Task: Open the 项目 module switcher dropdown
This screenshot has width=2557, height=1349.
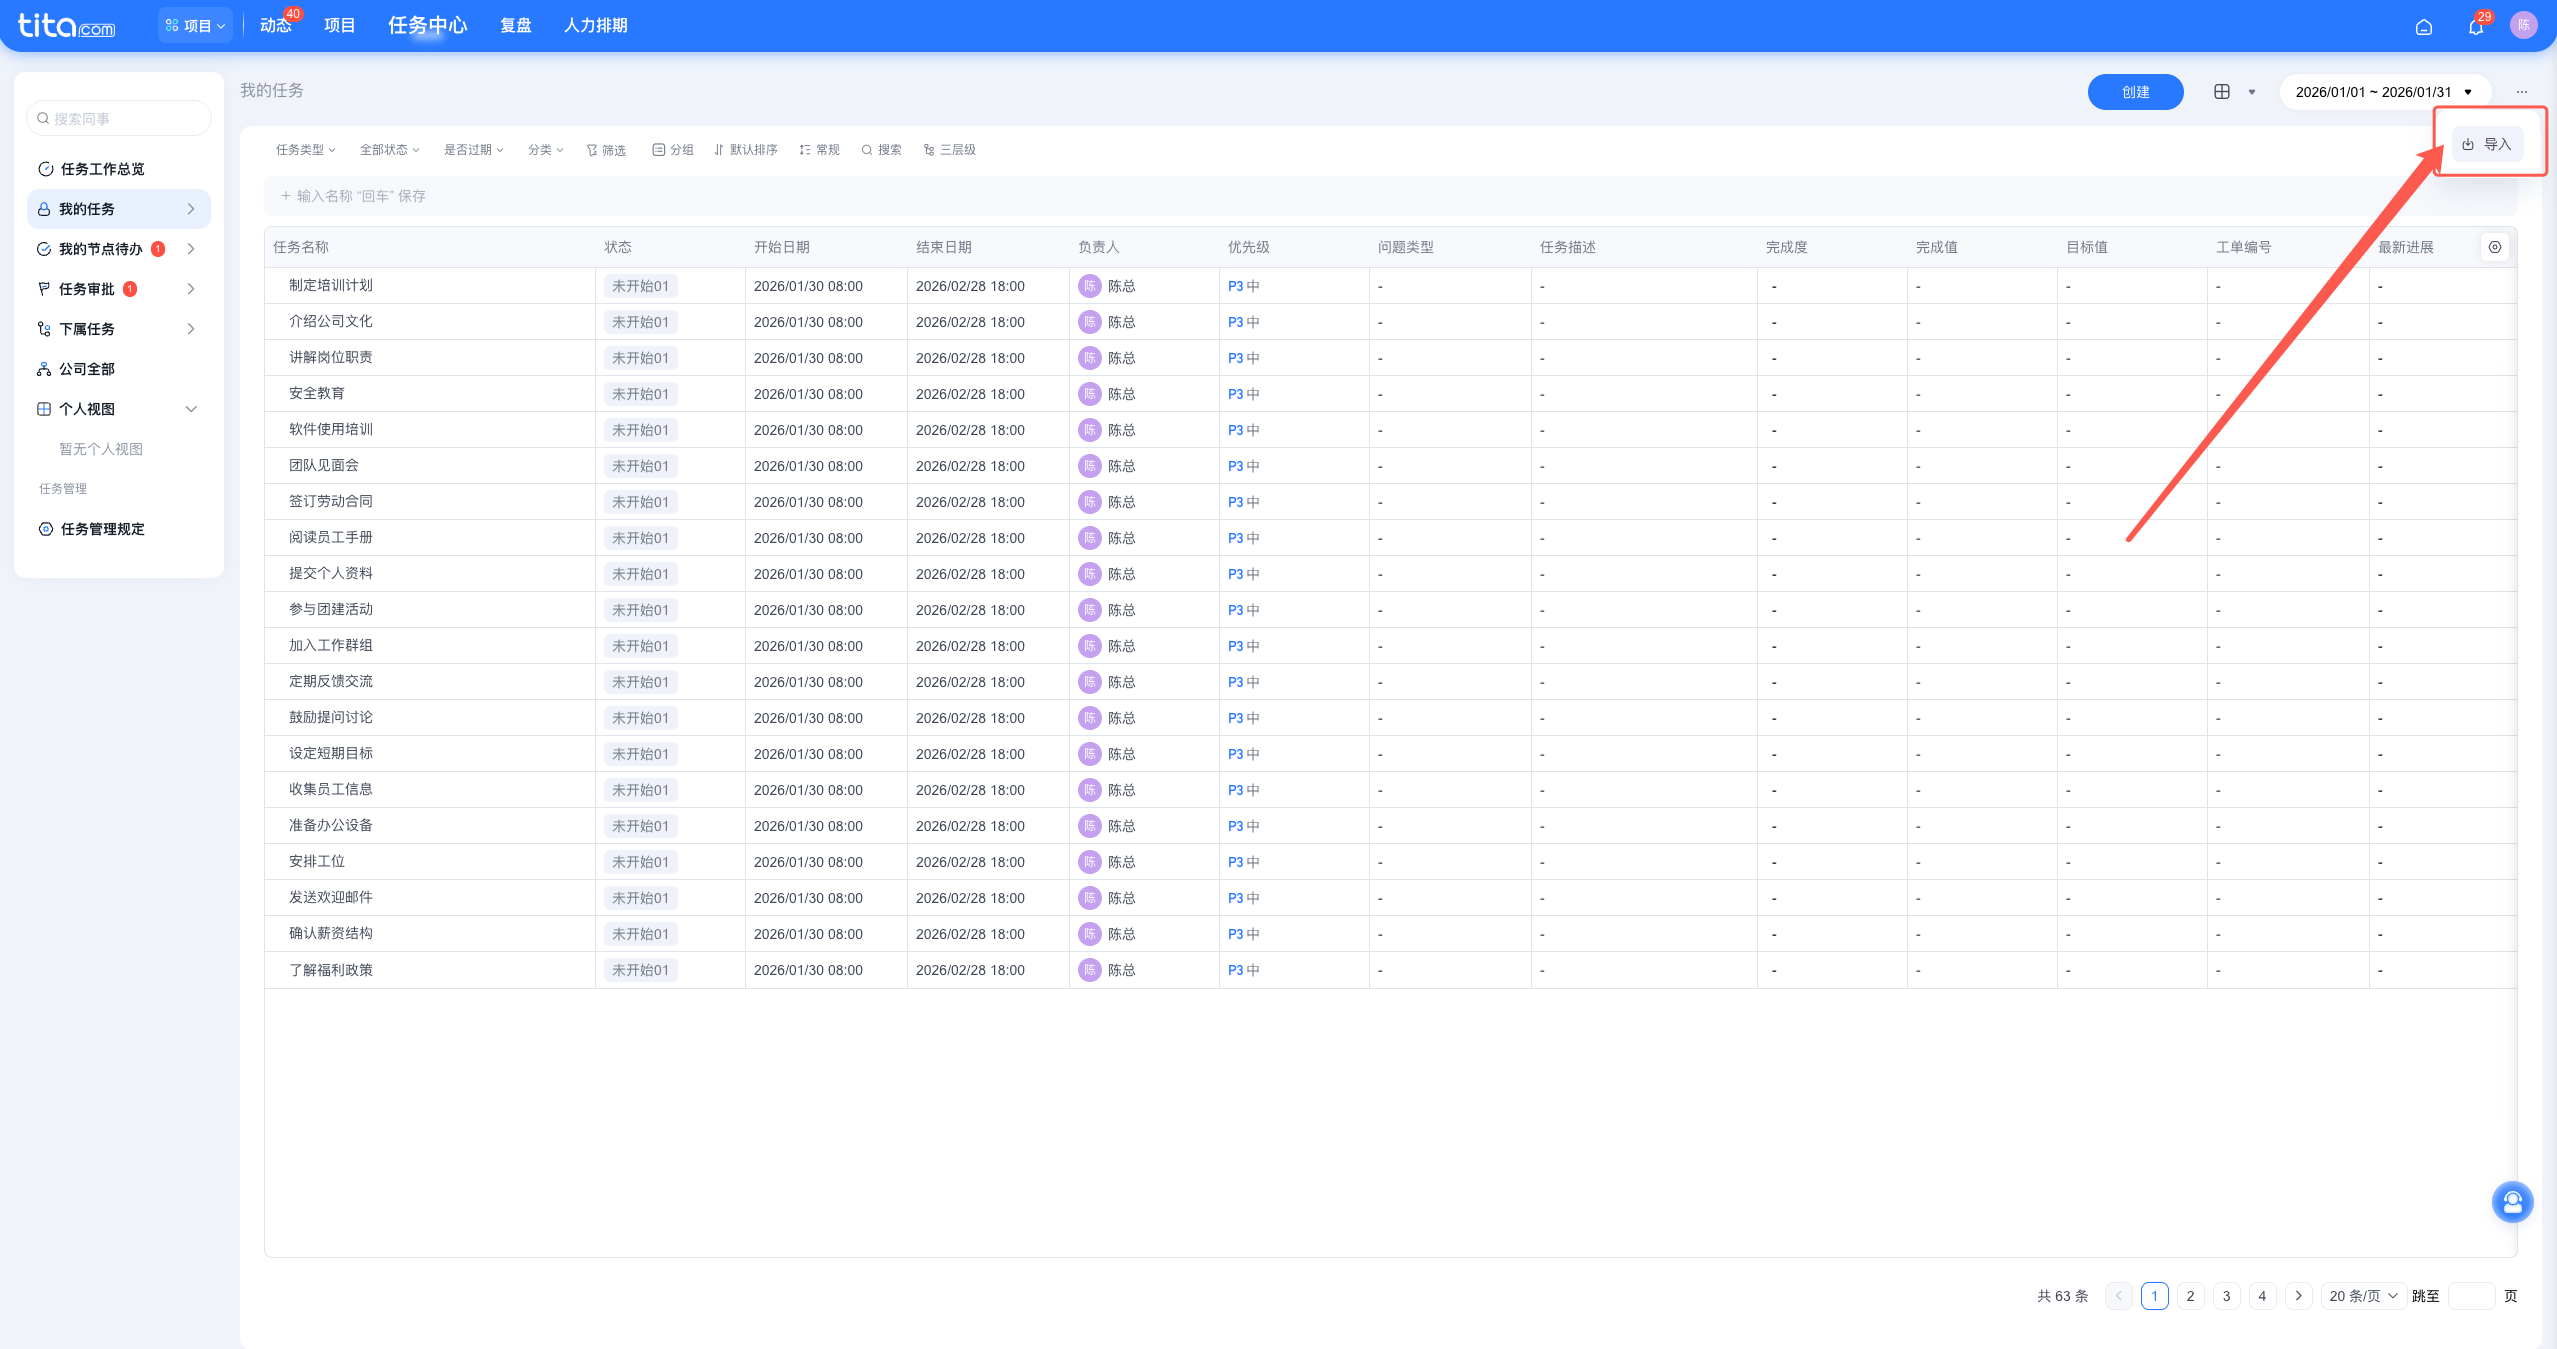Action: pos(195,26)
